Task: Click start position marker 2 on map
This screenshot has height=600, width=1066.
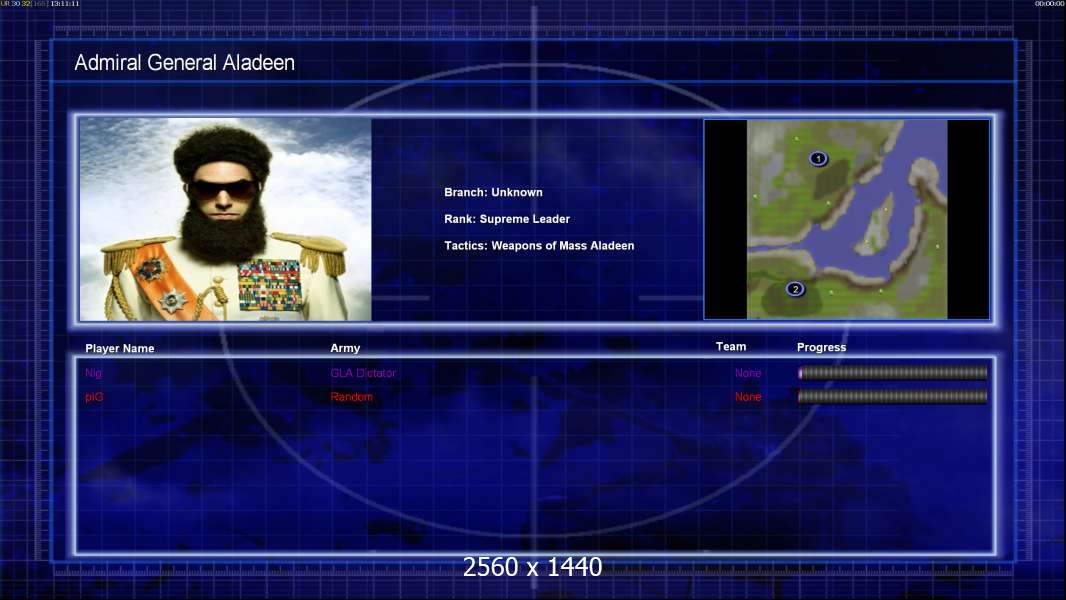Action: click(x=795, y=289)
